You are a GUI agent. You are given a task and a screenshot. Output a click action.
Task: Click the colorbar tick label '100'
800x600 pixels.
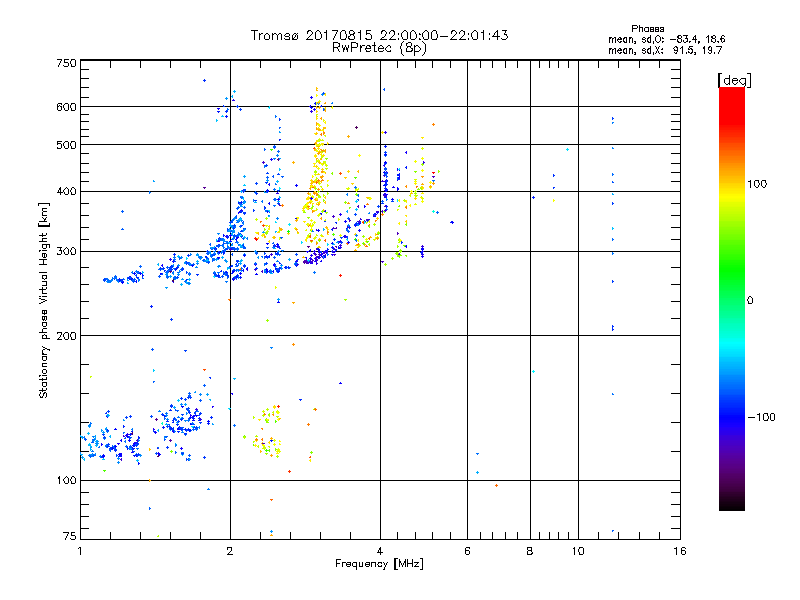pos(757,184)
